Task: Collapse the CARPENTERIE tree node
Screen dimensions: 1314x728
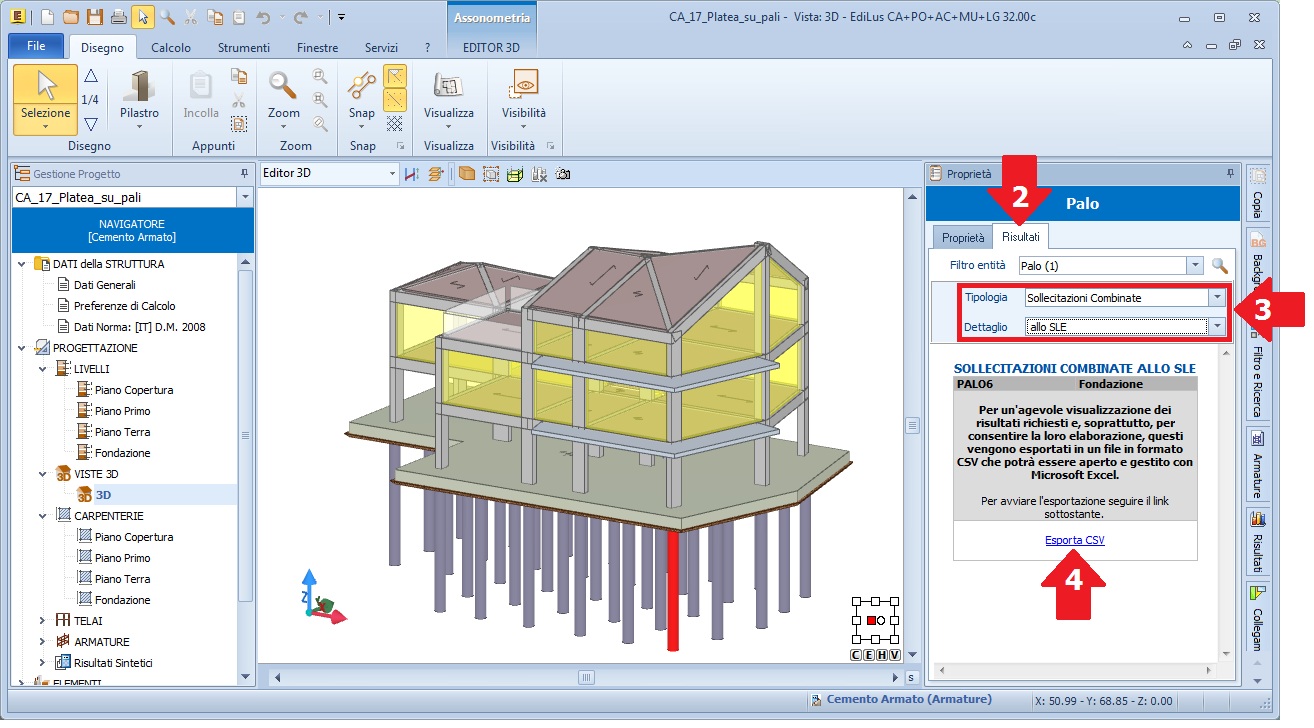Action: pos(43,516)
